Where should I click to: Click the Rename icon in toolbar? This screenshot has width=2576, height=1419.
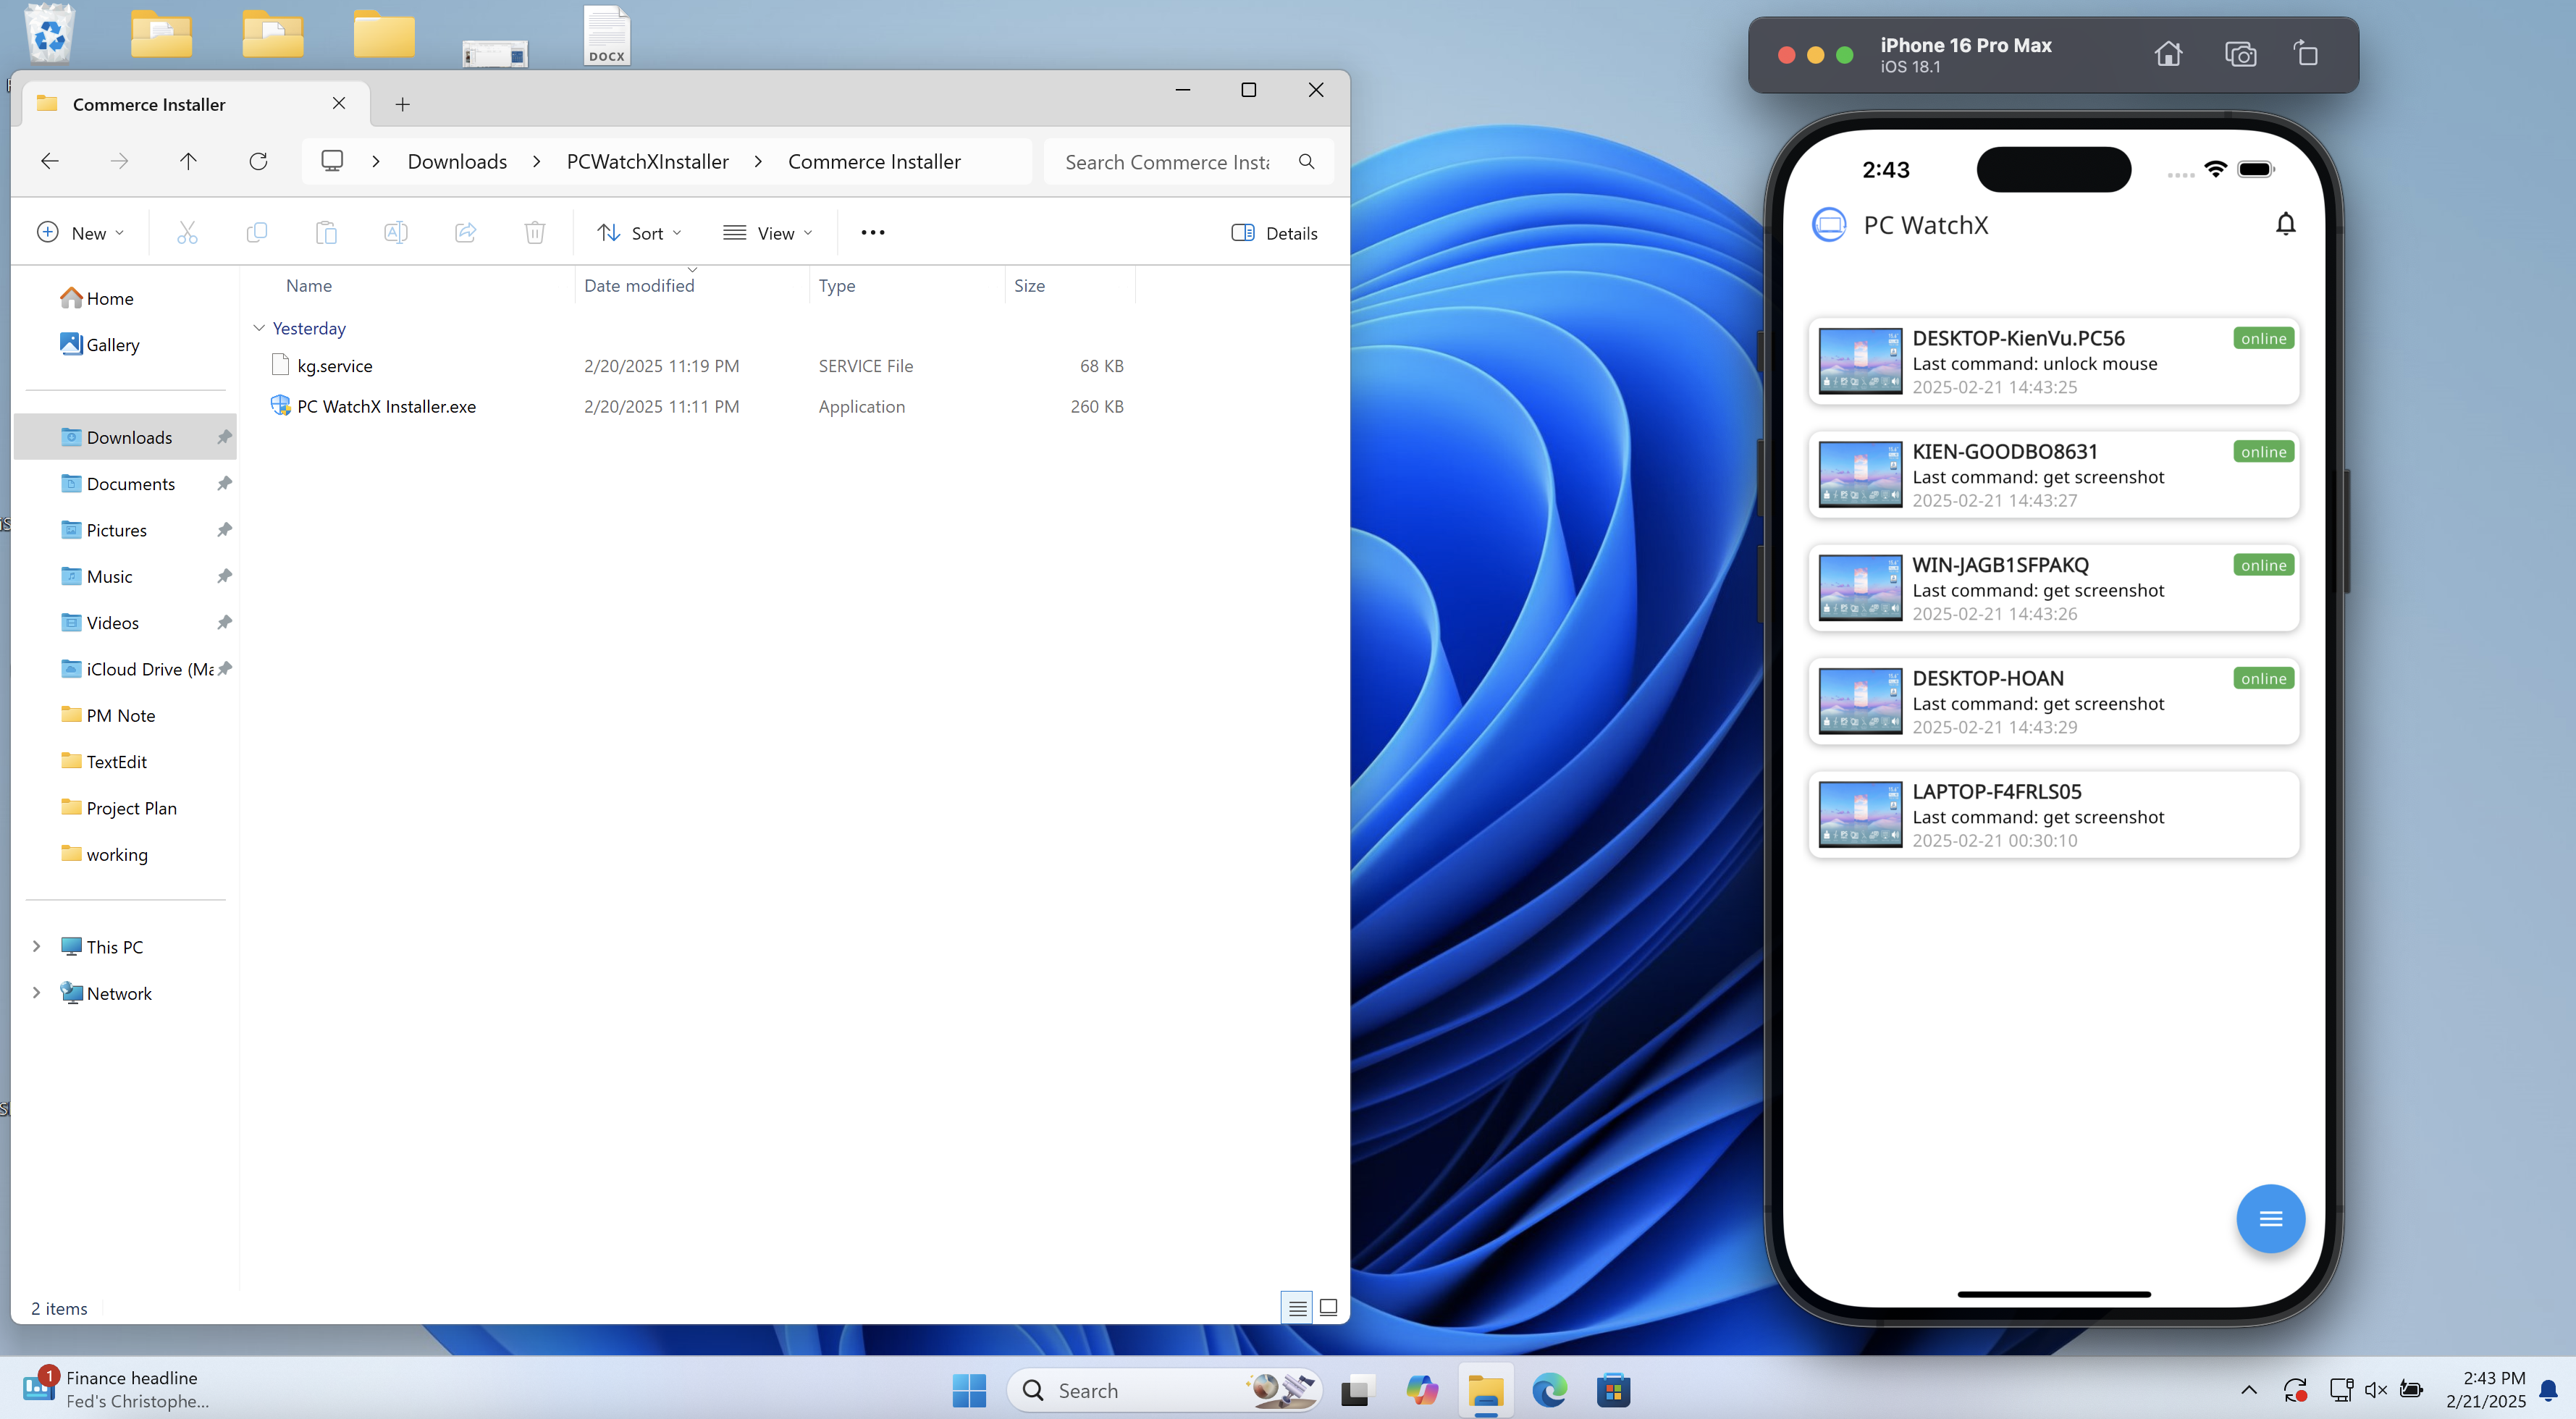tap(395, 233)
